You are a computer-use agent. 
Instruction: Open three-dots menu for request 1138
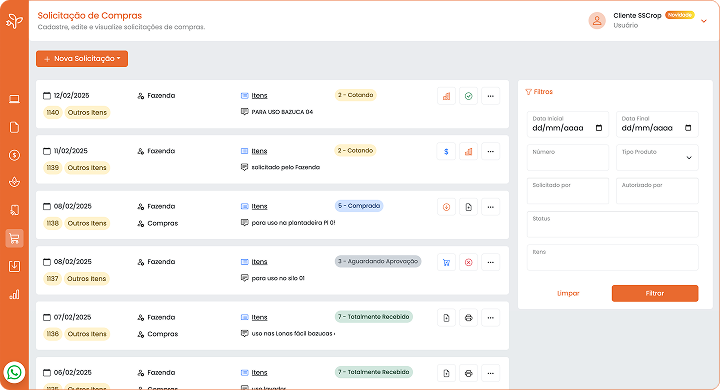(490, 207)
